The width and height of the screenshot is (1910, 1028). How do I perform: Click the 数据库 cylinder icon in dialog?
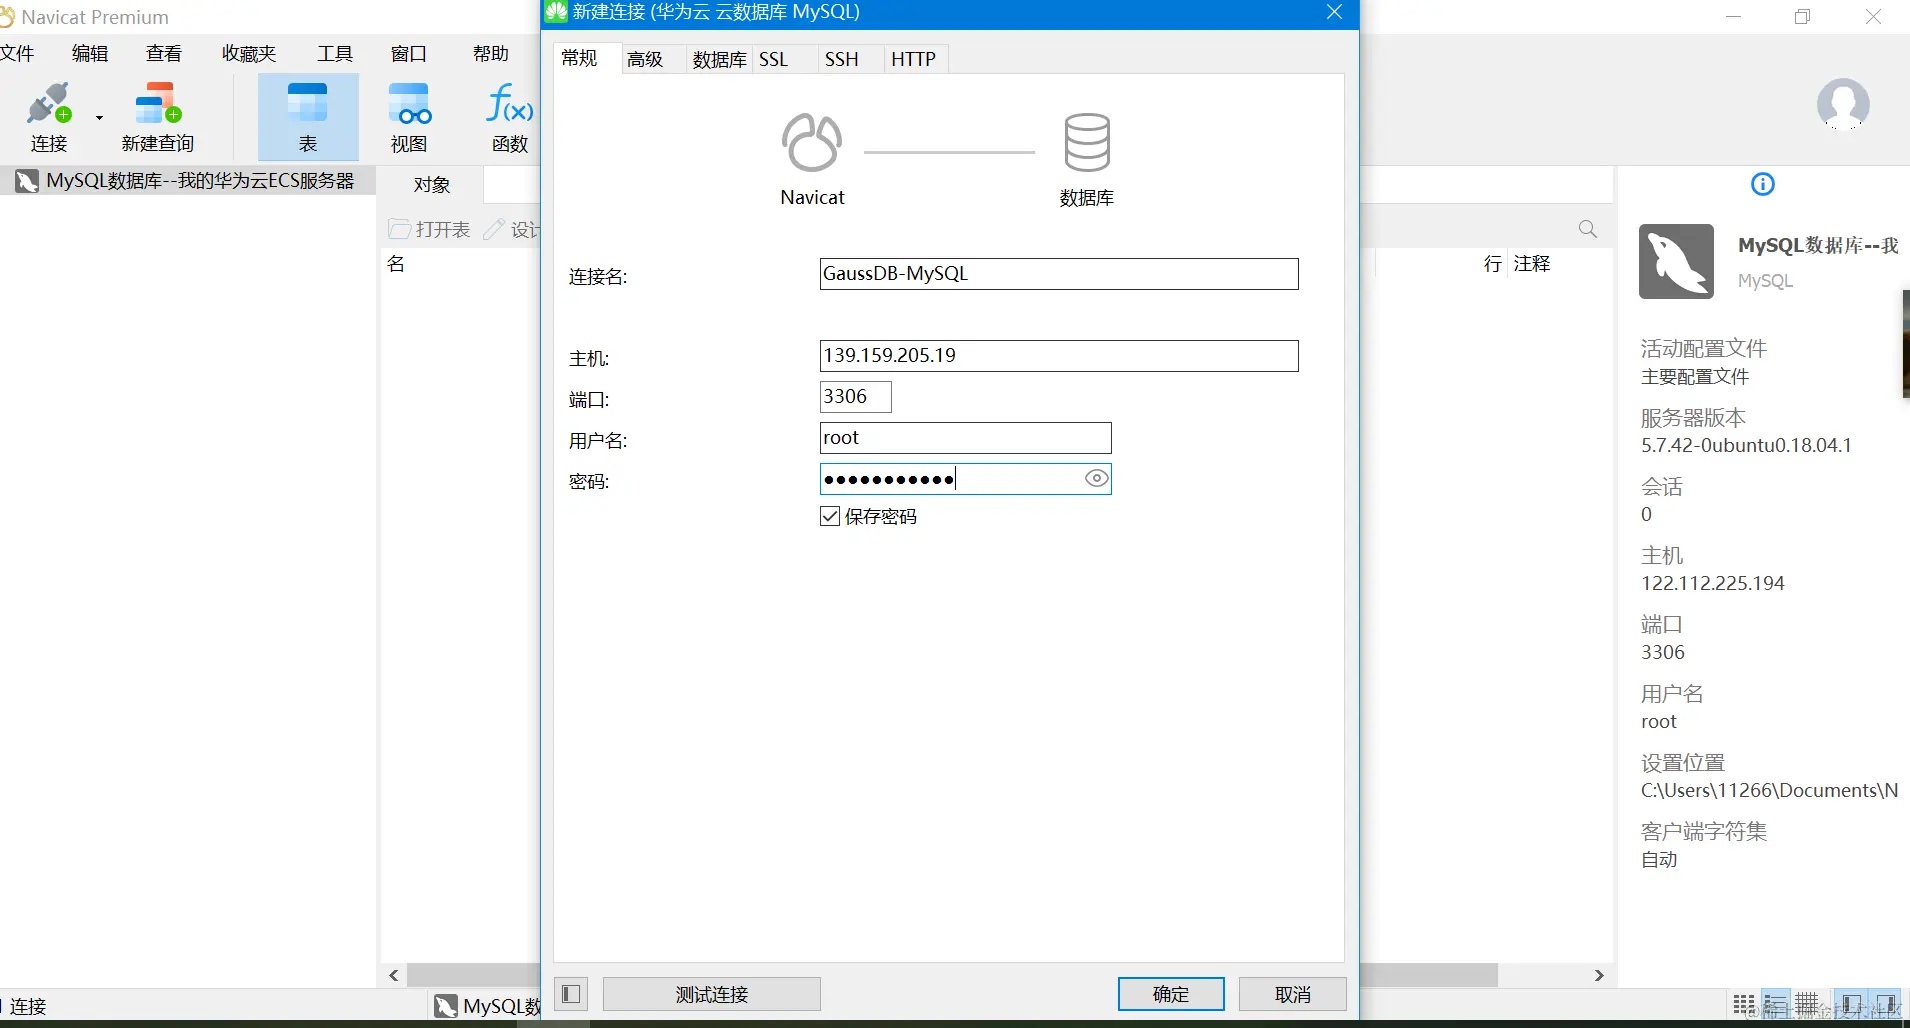1087,142
